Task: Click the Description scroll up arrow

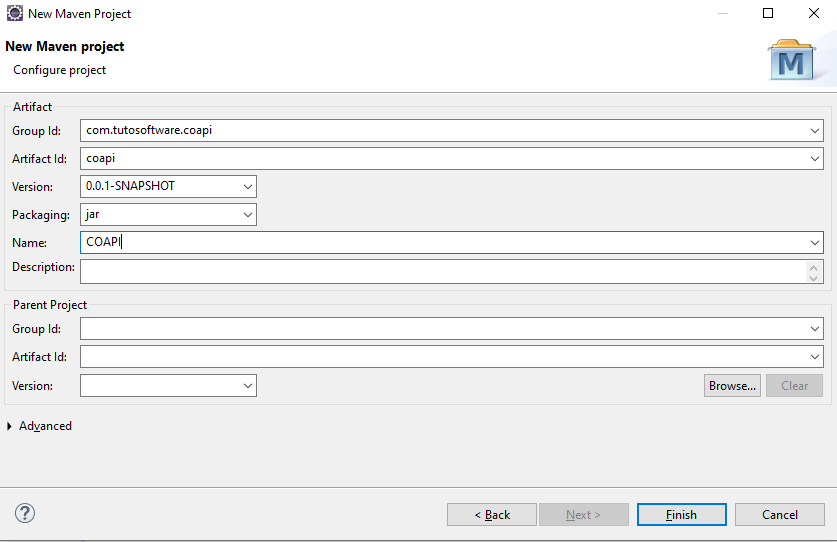Action: tap(814, 267)
